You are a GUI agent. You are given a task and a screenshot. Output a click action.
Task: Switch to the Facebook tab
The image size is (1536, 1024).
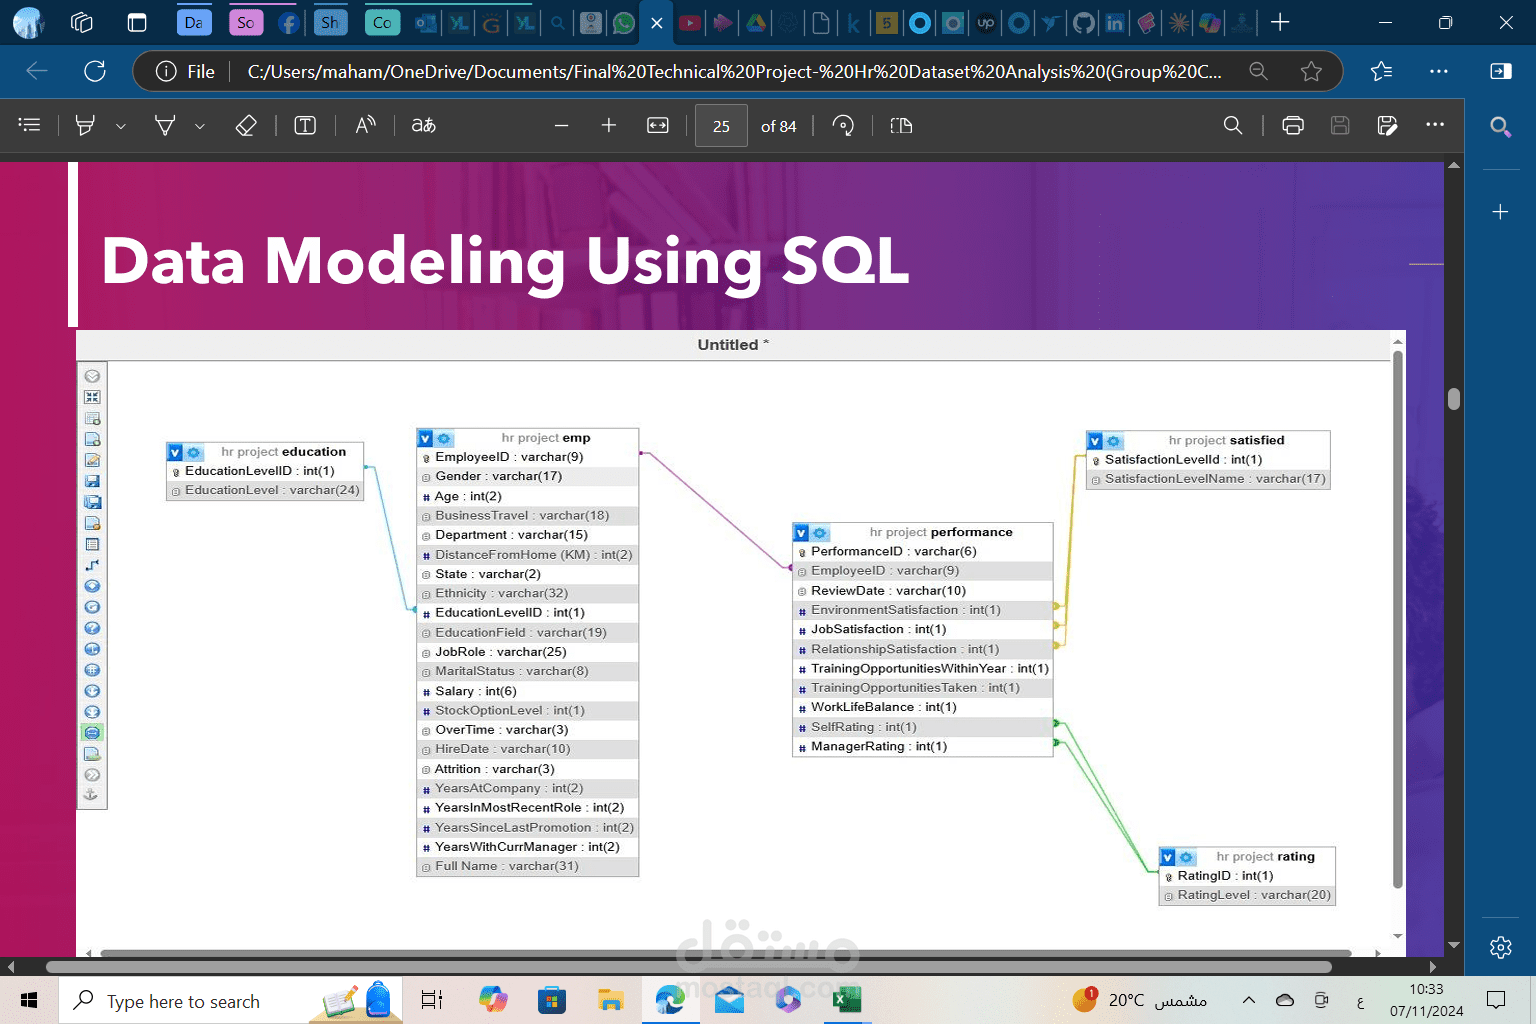(x=288, y=22)
